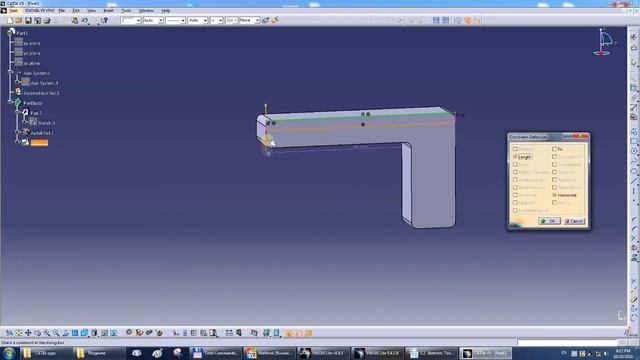This screenshot has width=640, height=360.
Task: Click Cancel in Constraint Definition dialog
Action: (x=574, y=221)
